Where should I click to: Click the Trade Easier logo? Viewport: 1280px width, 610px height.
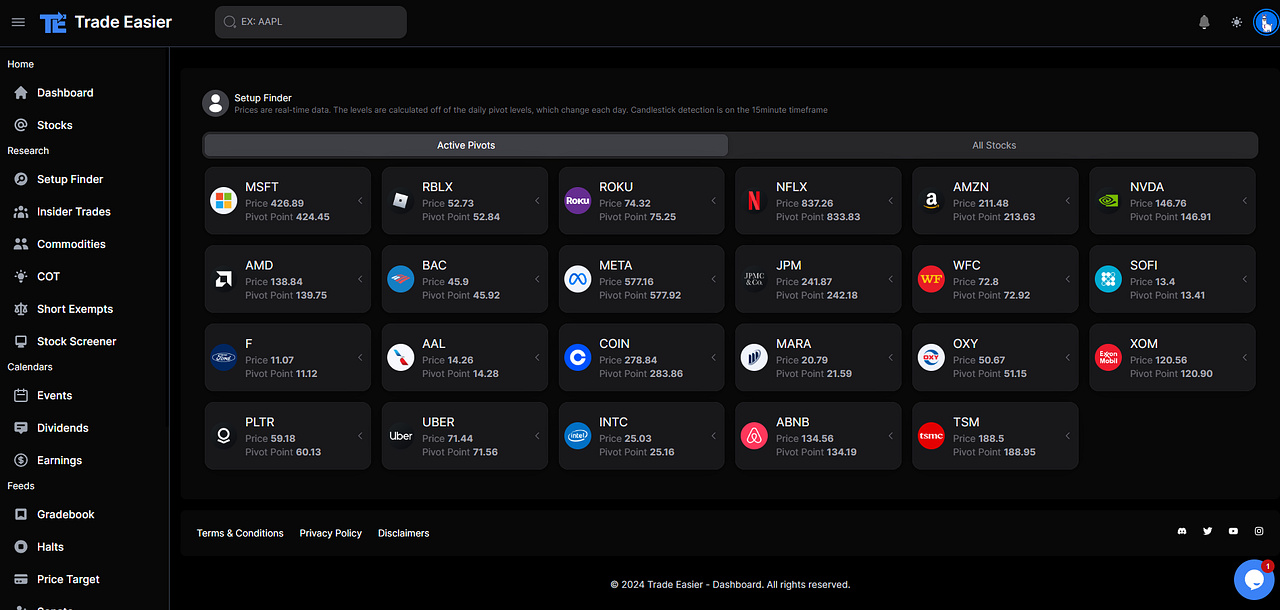click(53, 22)
